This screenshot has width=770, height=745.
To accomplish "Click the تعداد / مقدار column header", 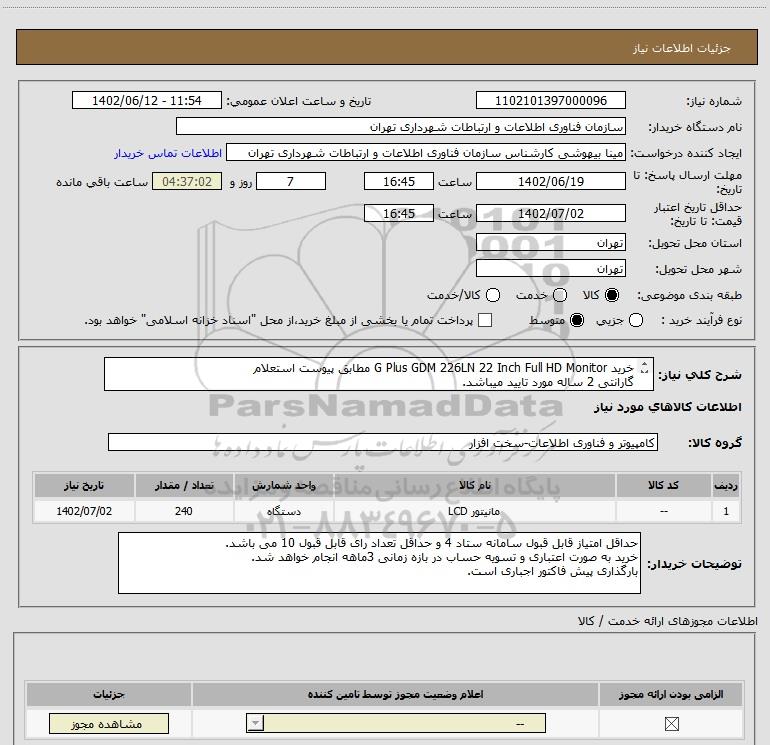I will pos(184,485).
